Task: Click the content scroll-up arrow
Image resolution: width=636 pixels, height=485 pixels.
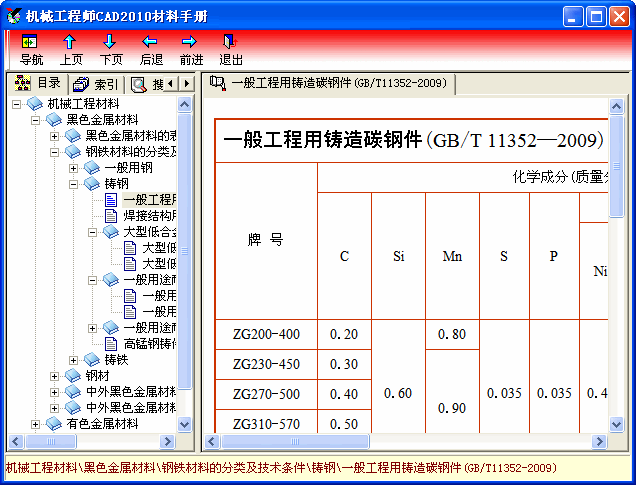Action: pos(617,106)
